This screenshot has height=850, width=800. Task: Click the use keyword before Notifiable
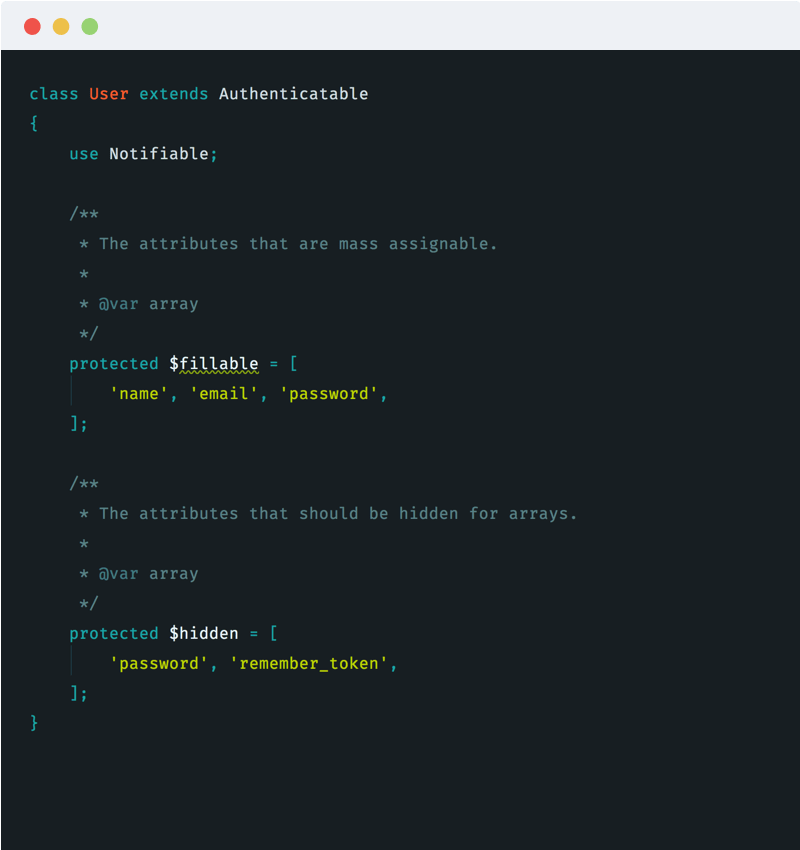(84, 154)
